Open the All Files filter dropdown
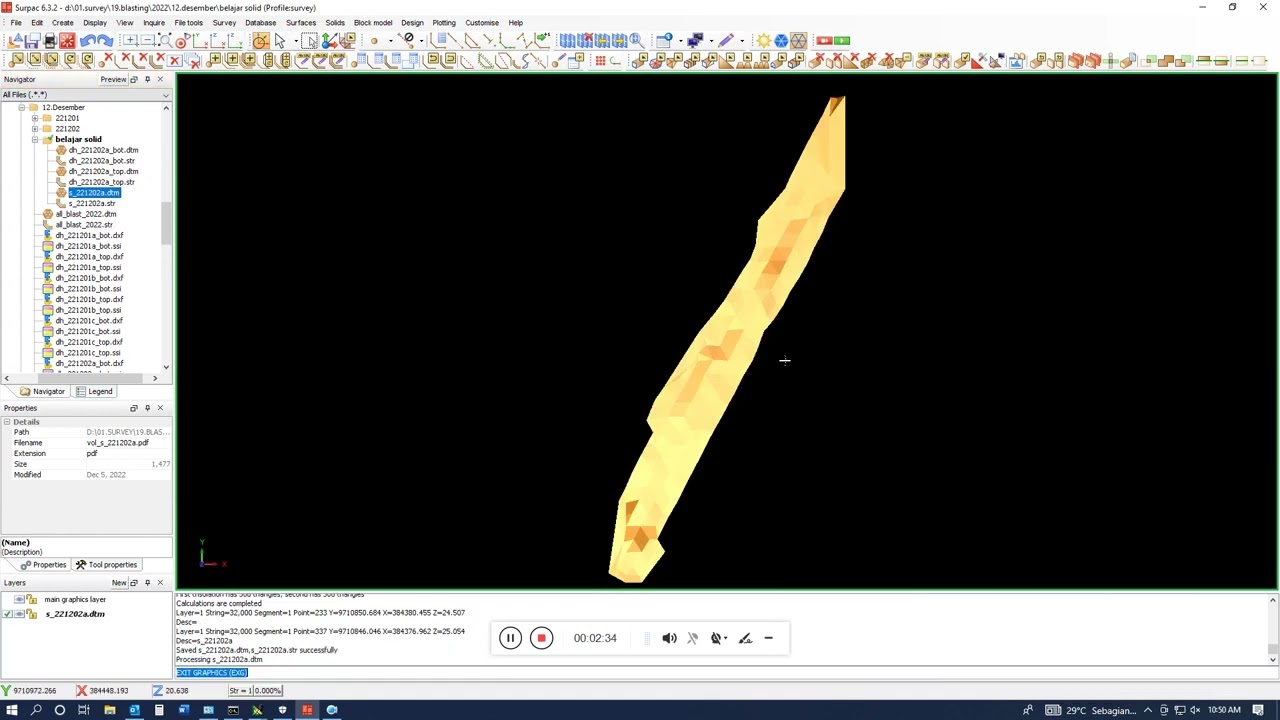 point(166,95)
